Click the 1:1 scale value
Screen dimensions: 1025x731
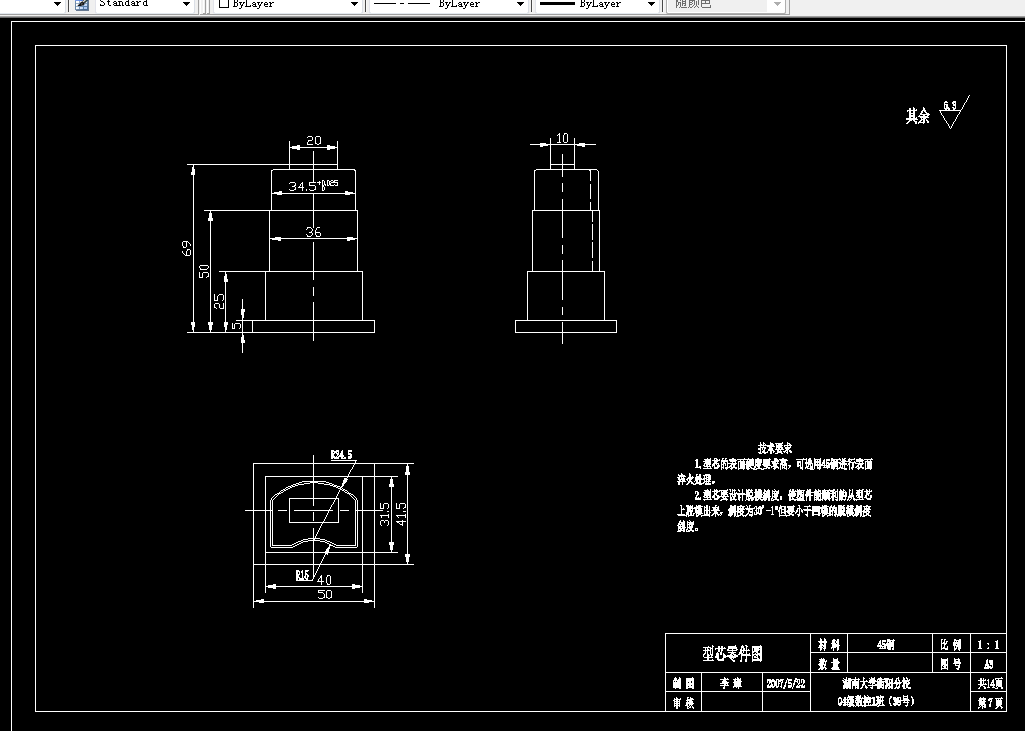tap(988, 645)
